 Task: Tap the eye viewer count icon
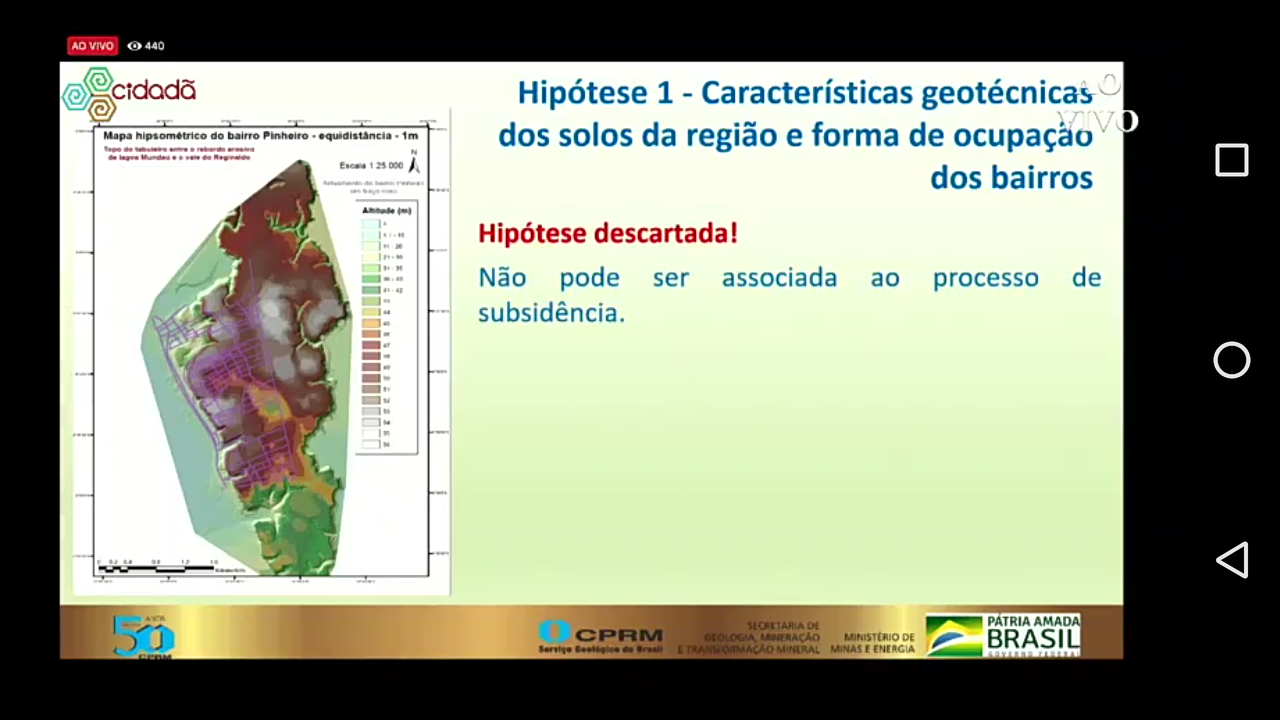[134, 46]
